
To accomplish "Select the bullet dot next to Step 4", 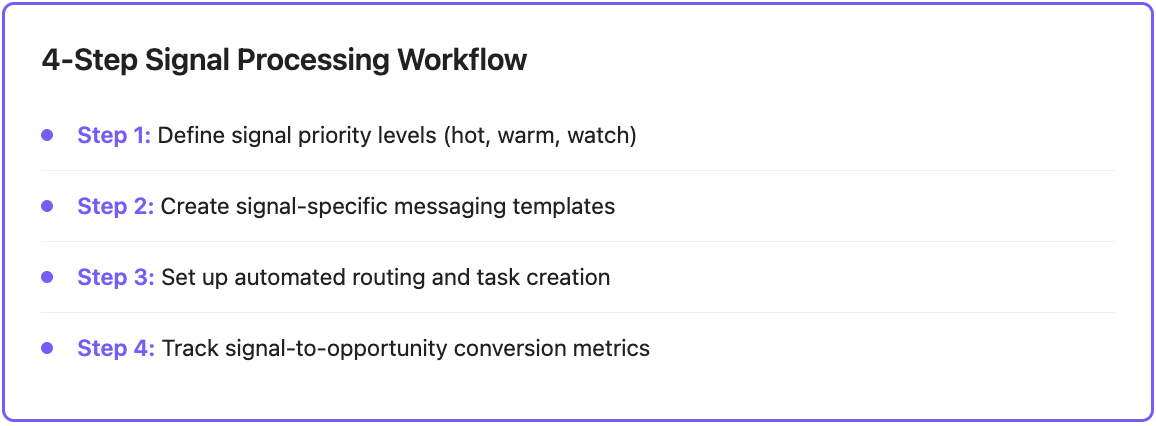I will coord(47,348).
